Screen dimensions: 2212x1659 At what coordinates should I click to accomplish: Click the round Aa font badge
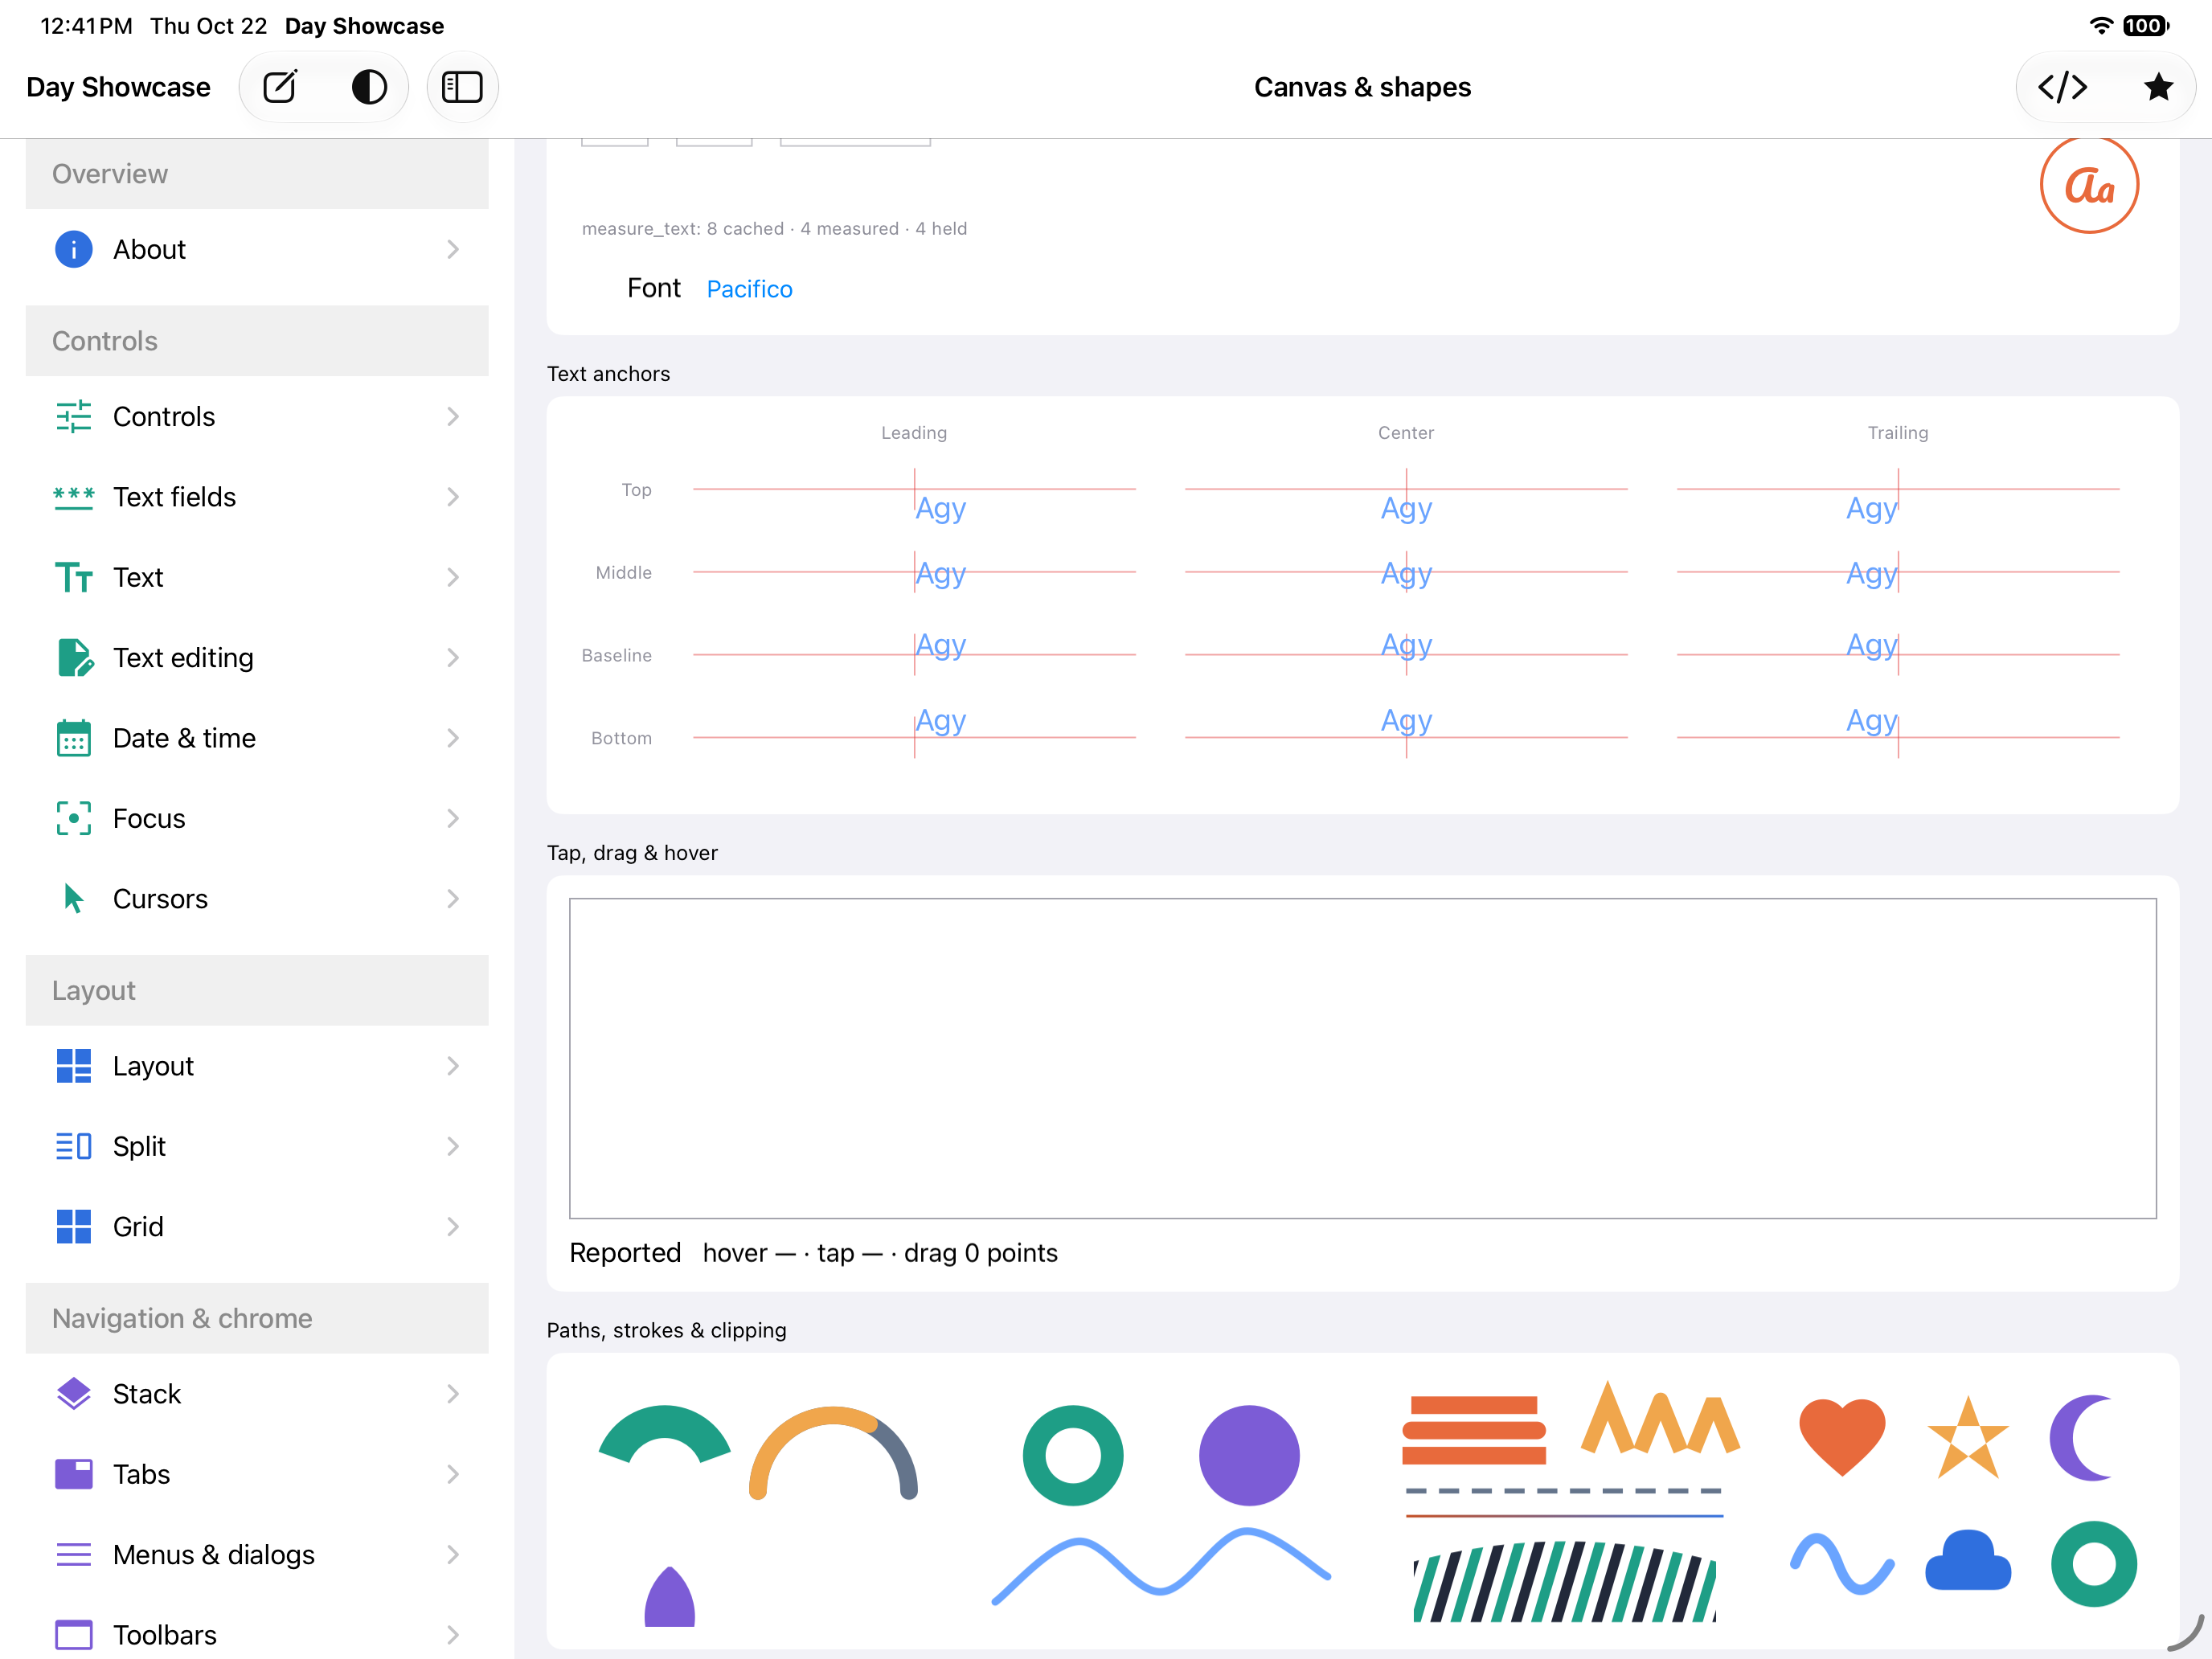[x=2089, y=184]
